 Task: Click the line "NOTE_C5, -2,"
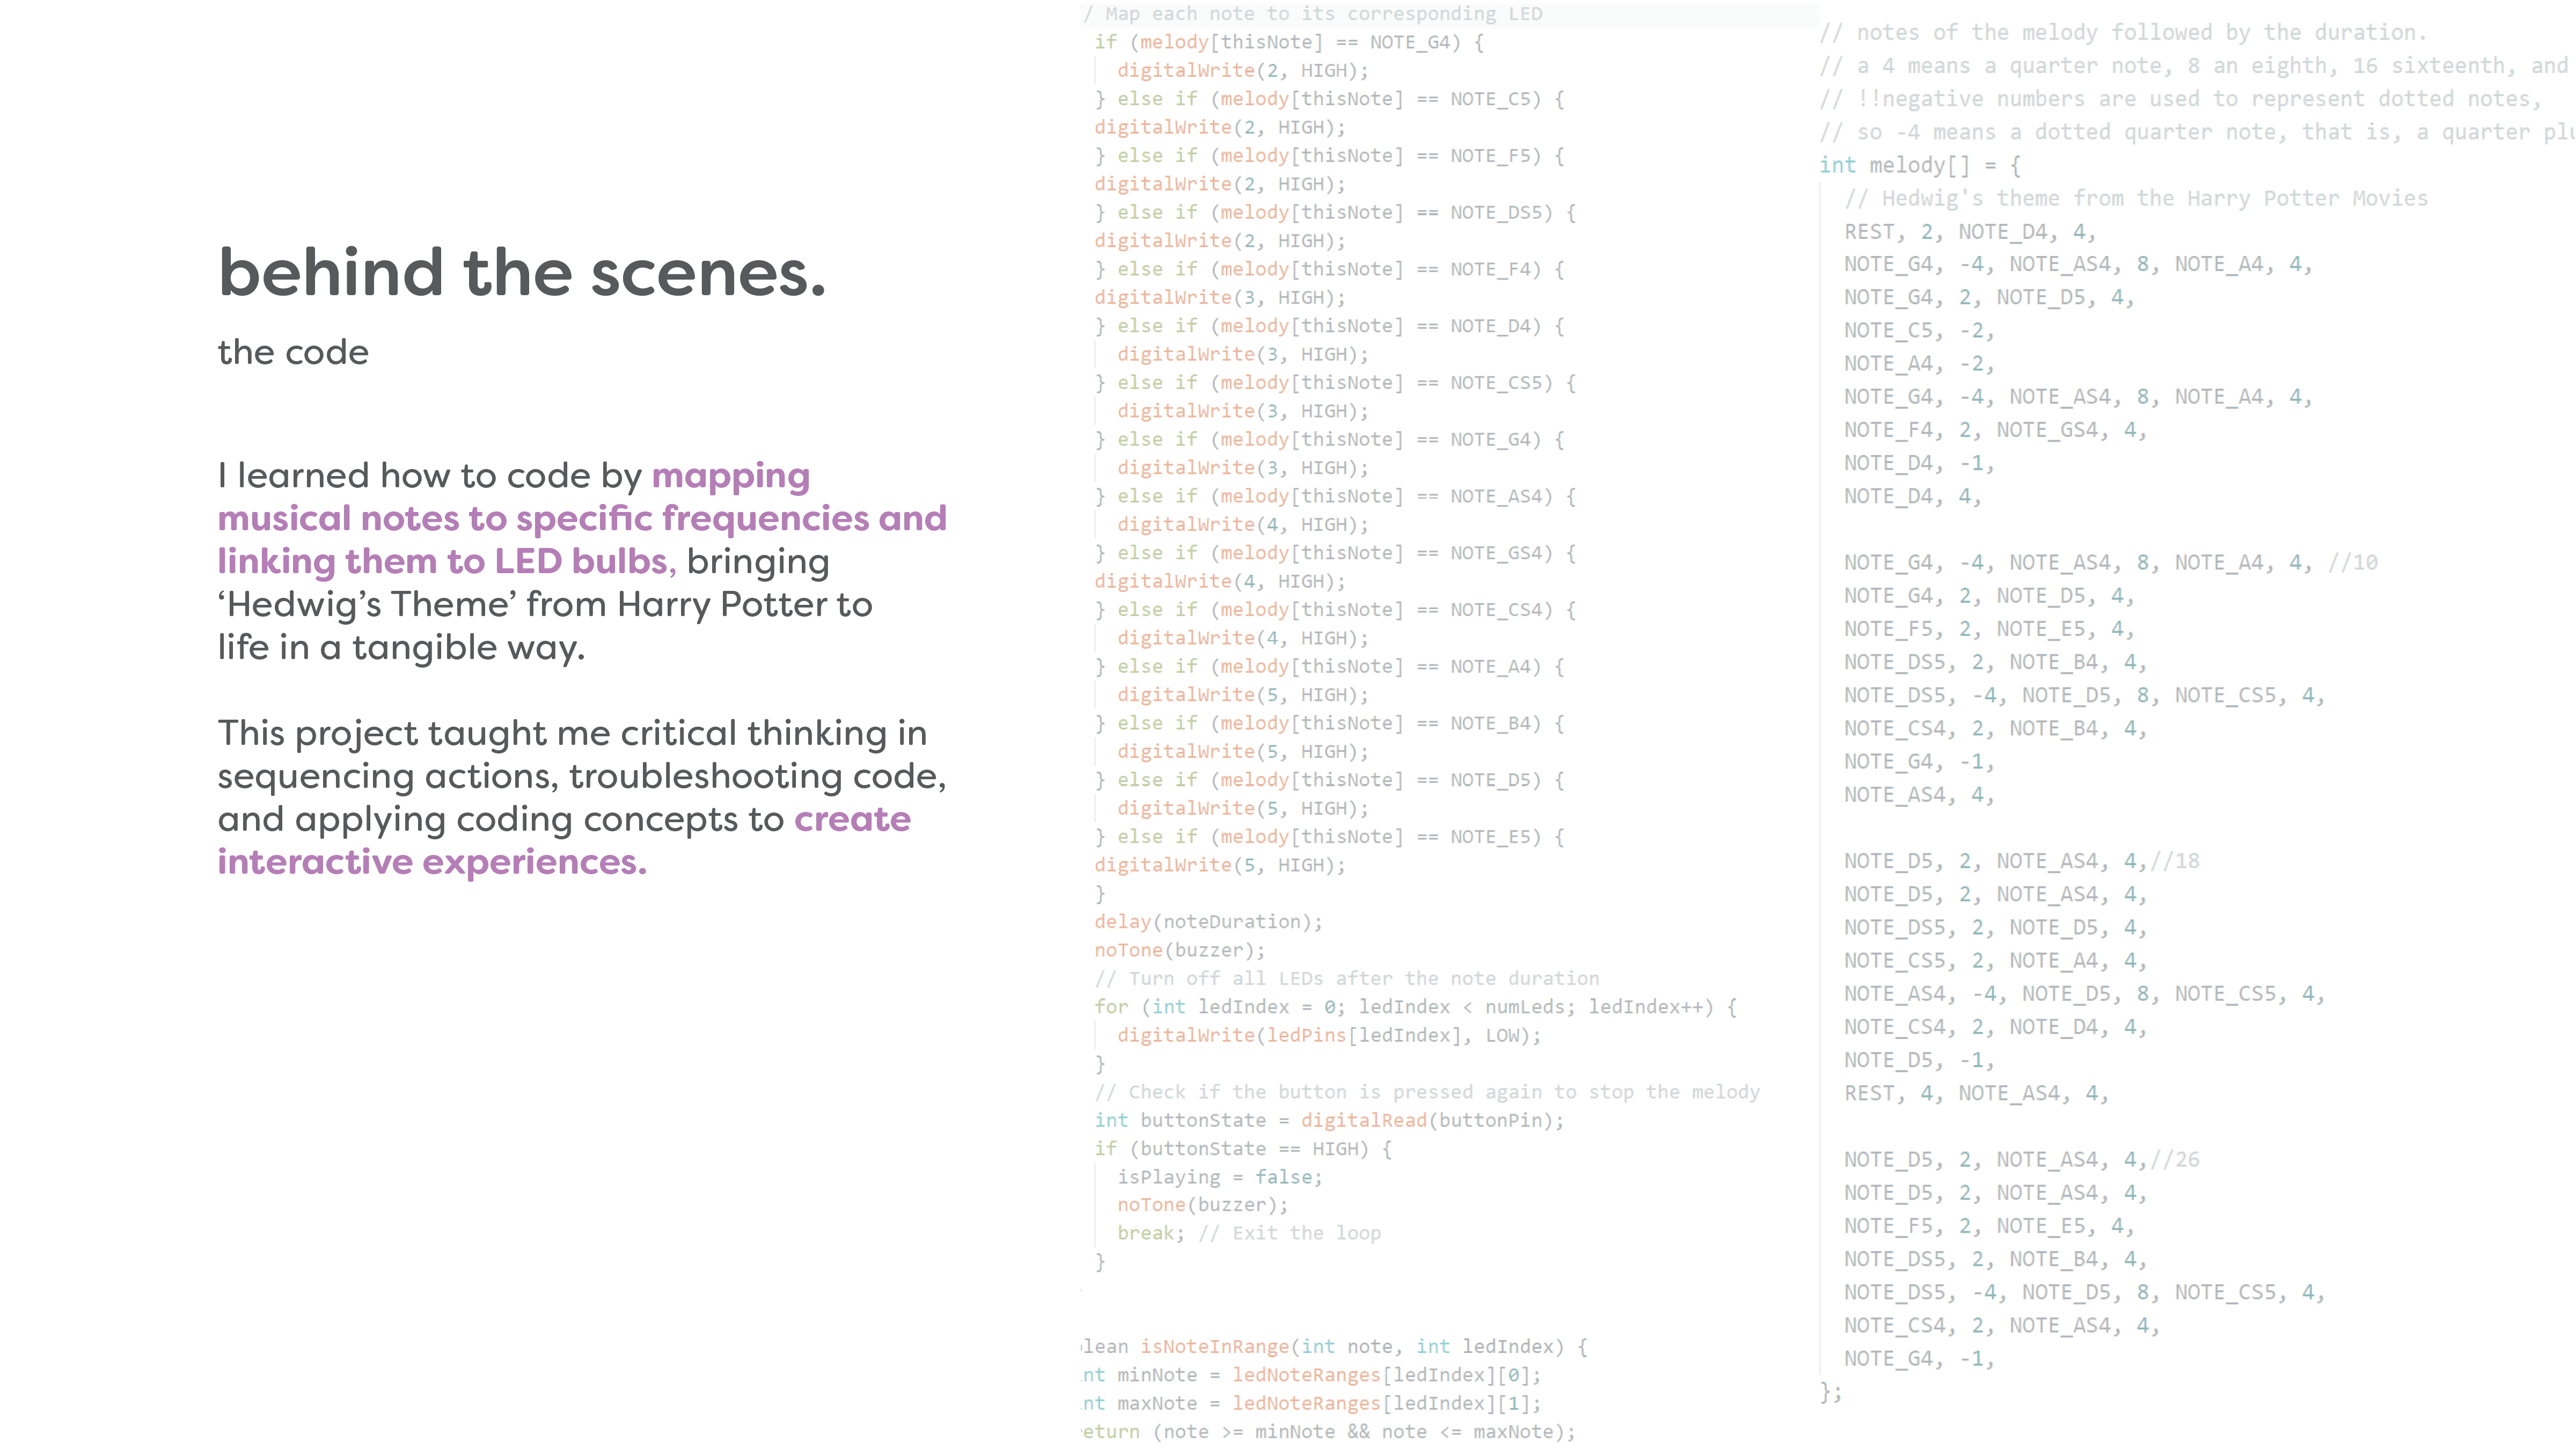tap(1920, 330)
